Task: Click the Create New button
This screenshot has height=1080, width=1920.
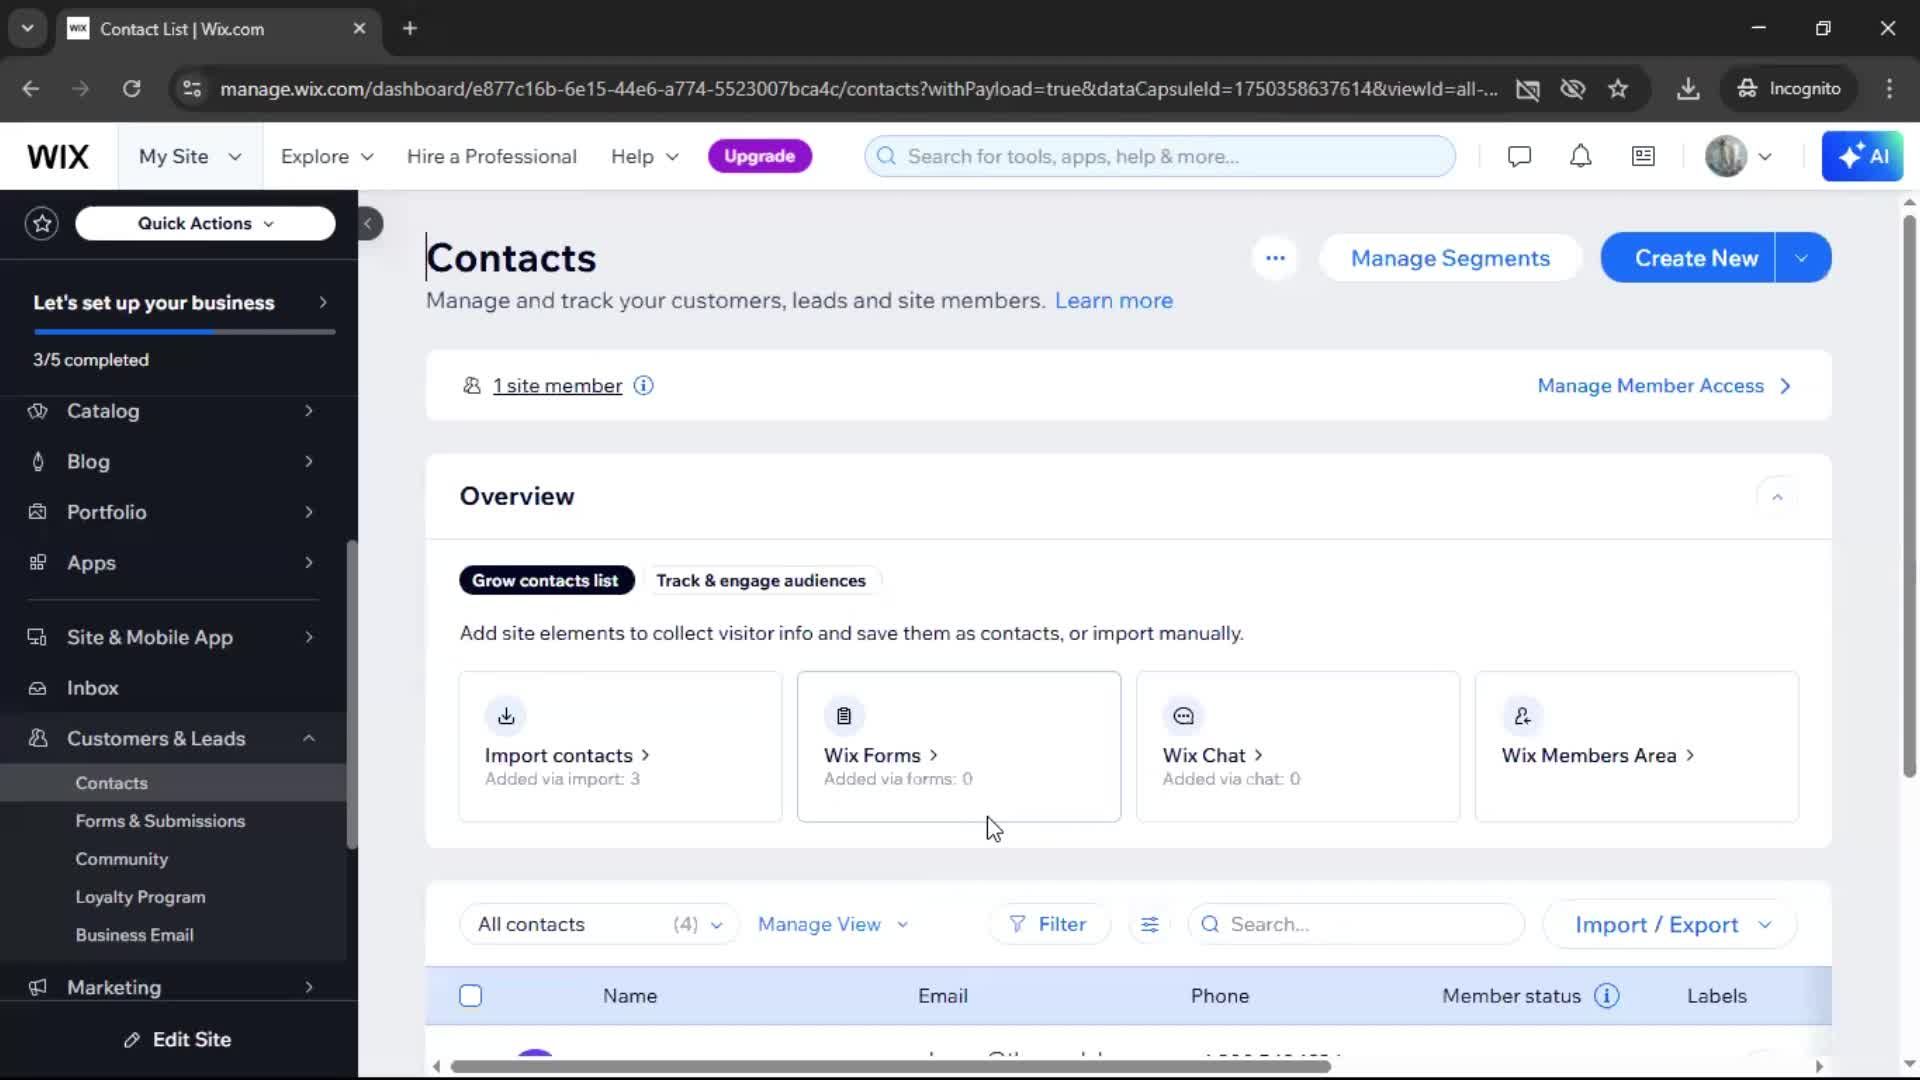Action: click(x=1689, y=258)
